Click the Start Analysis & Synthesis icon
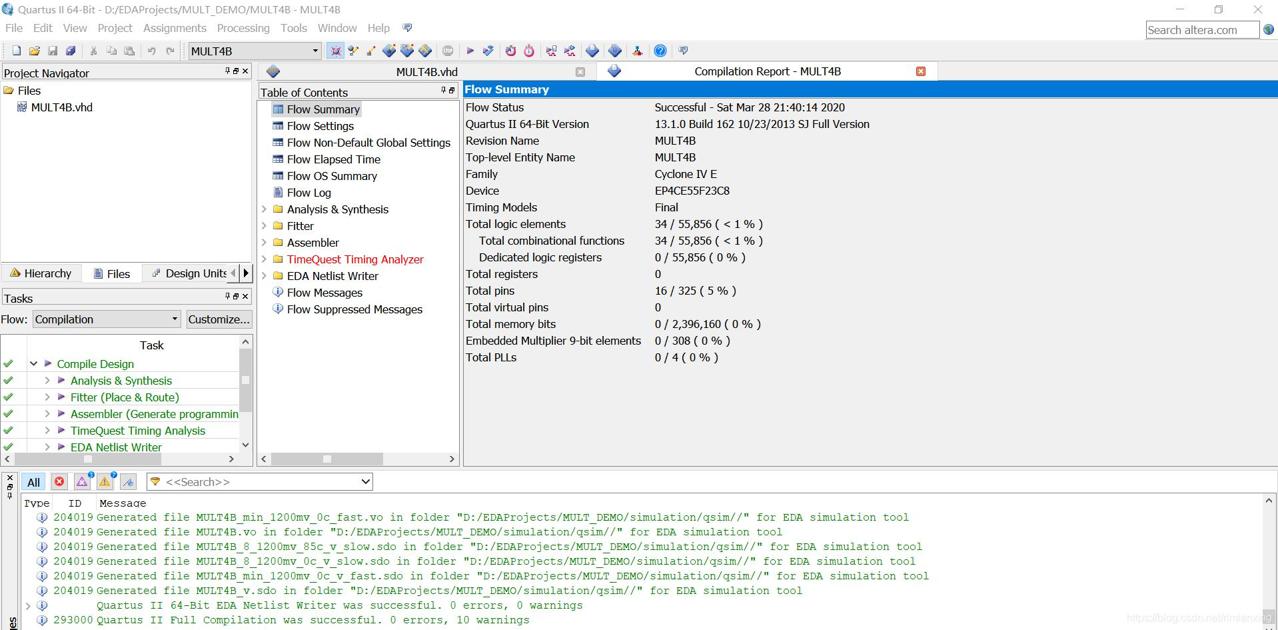Viewport: 1278px width, 630px height. (488, 51)
